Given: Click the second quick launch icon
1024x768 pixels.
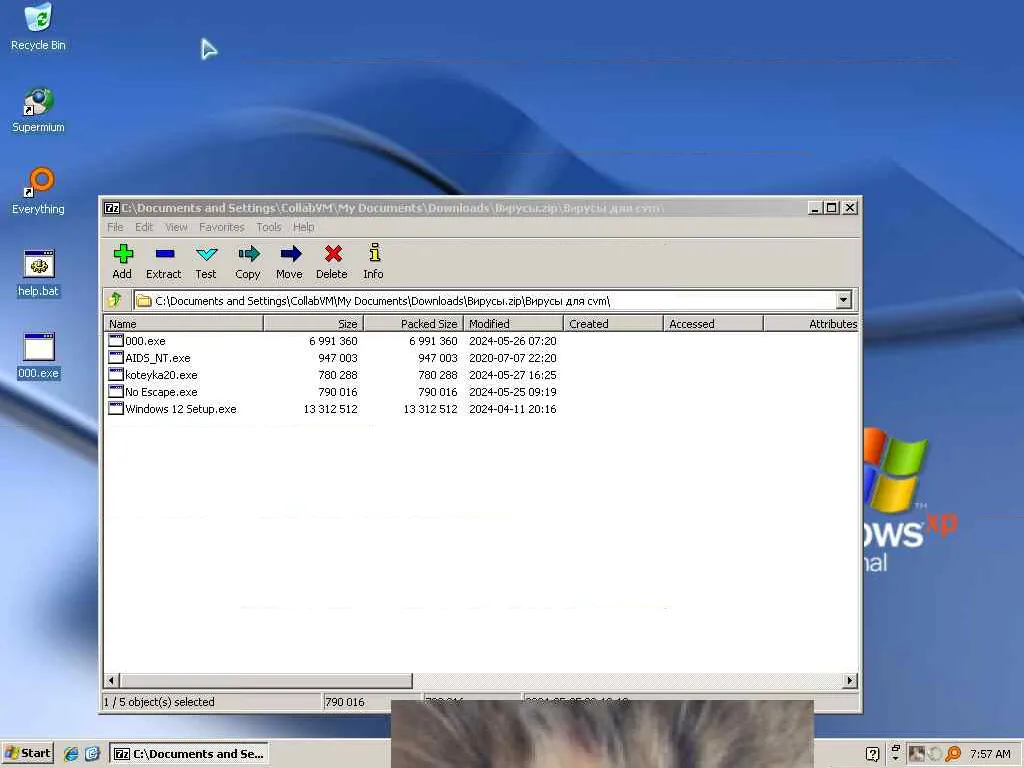Looking at the screenshot, I should click(x=92, y=754).
